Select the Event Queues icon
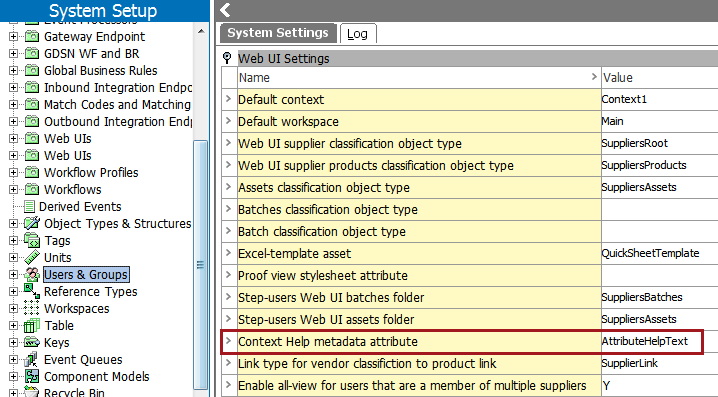The image size is (718, 397). 32,359
